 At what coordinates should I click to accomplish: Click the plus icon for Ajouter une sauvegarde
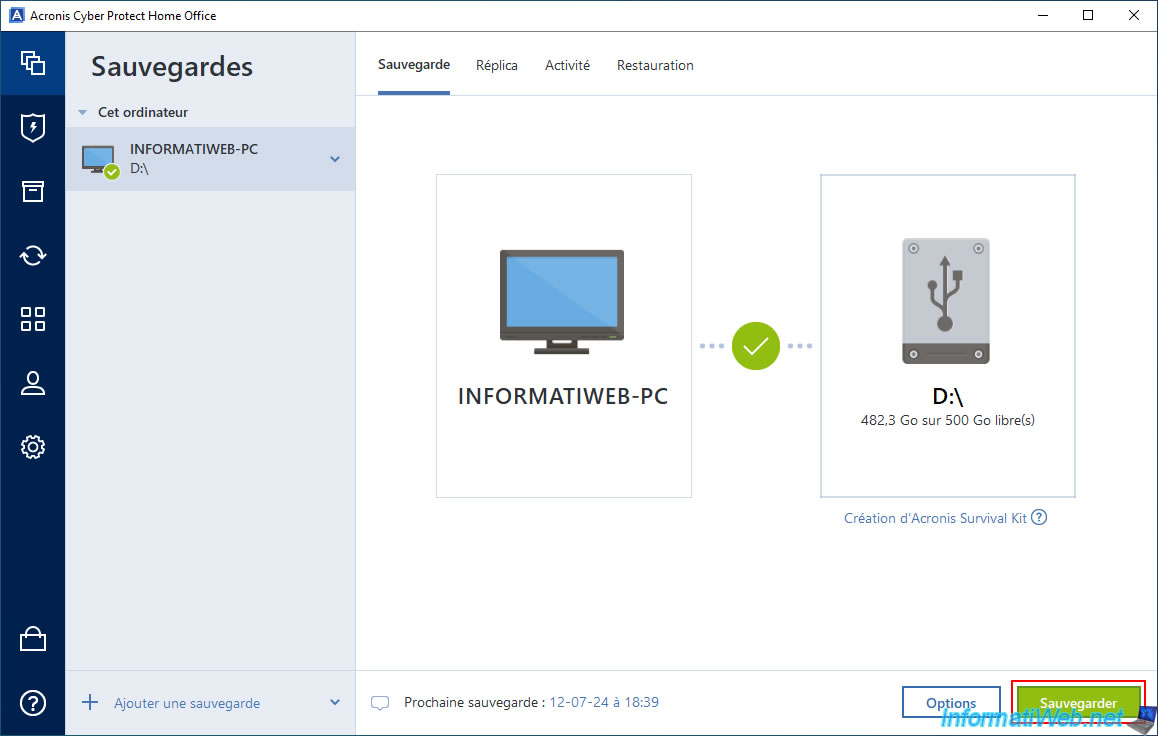(x=89, y=702)
